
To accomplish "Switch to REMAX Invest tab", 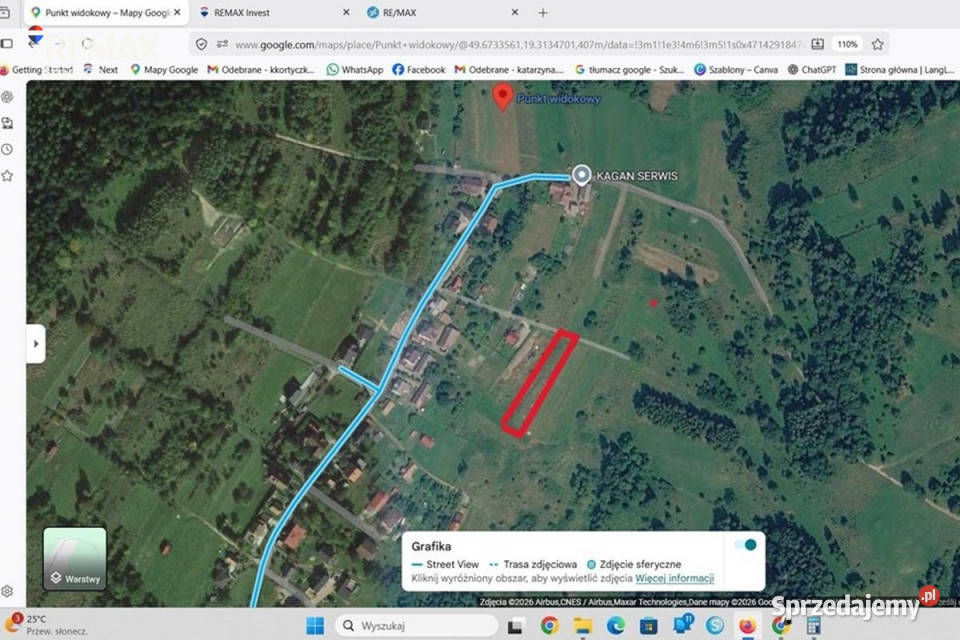I will point(272,12).
